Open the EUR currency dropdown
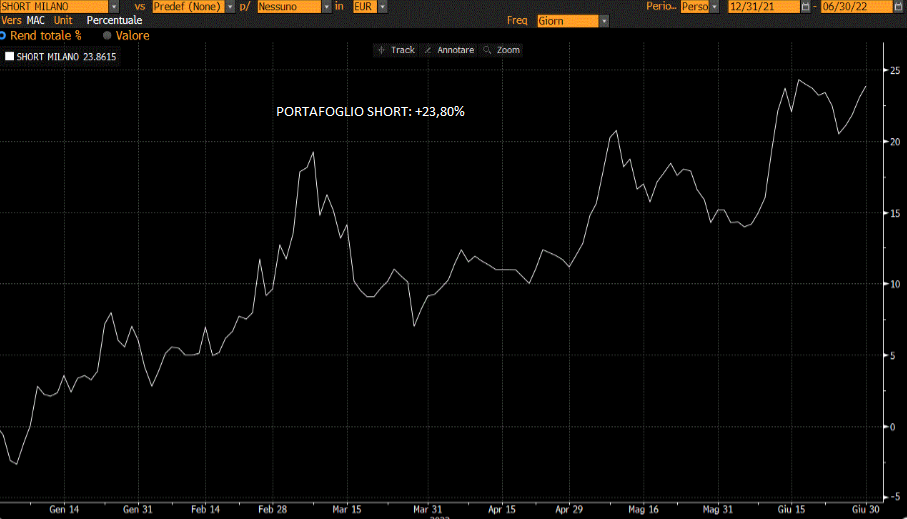907x519 pixels. tap(382, 7)
